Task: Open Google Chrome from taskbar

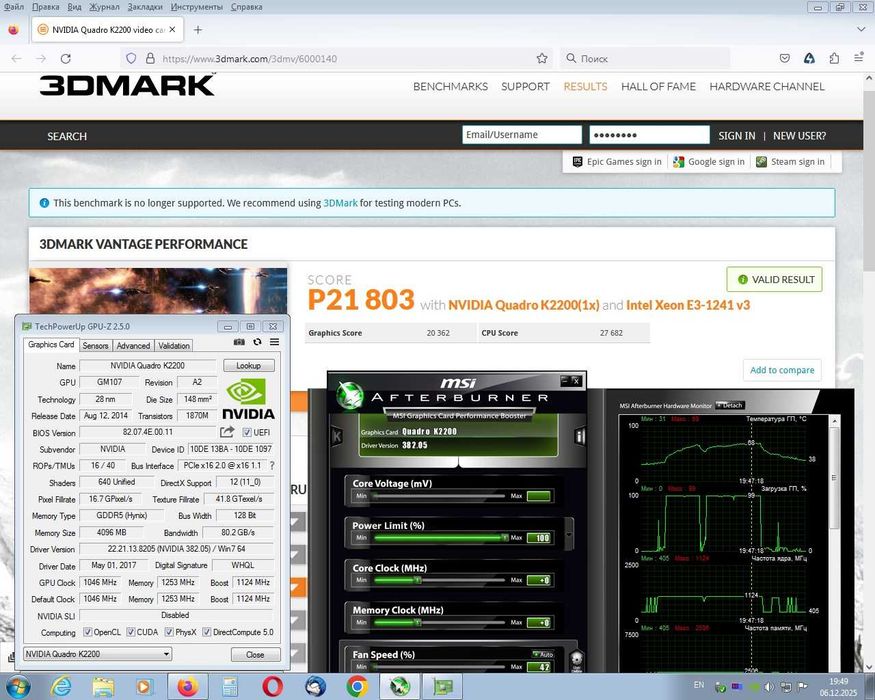Action: [357, 686]
